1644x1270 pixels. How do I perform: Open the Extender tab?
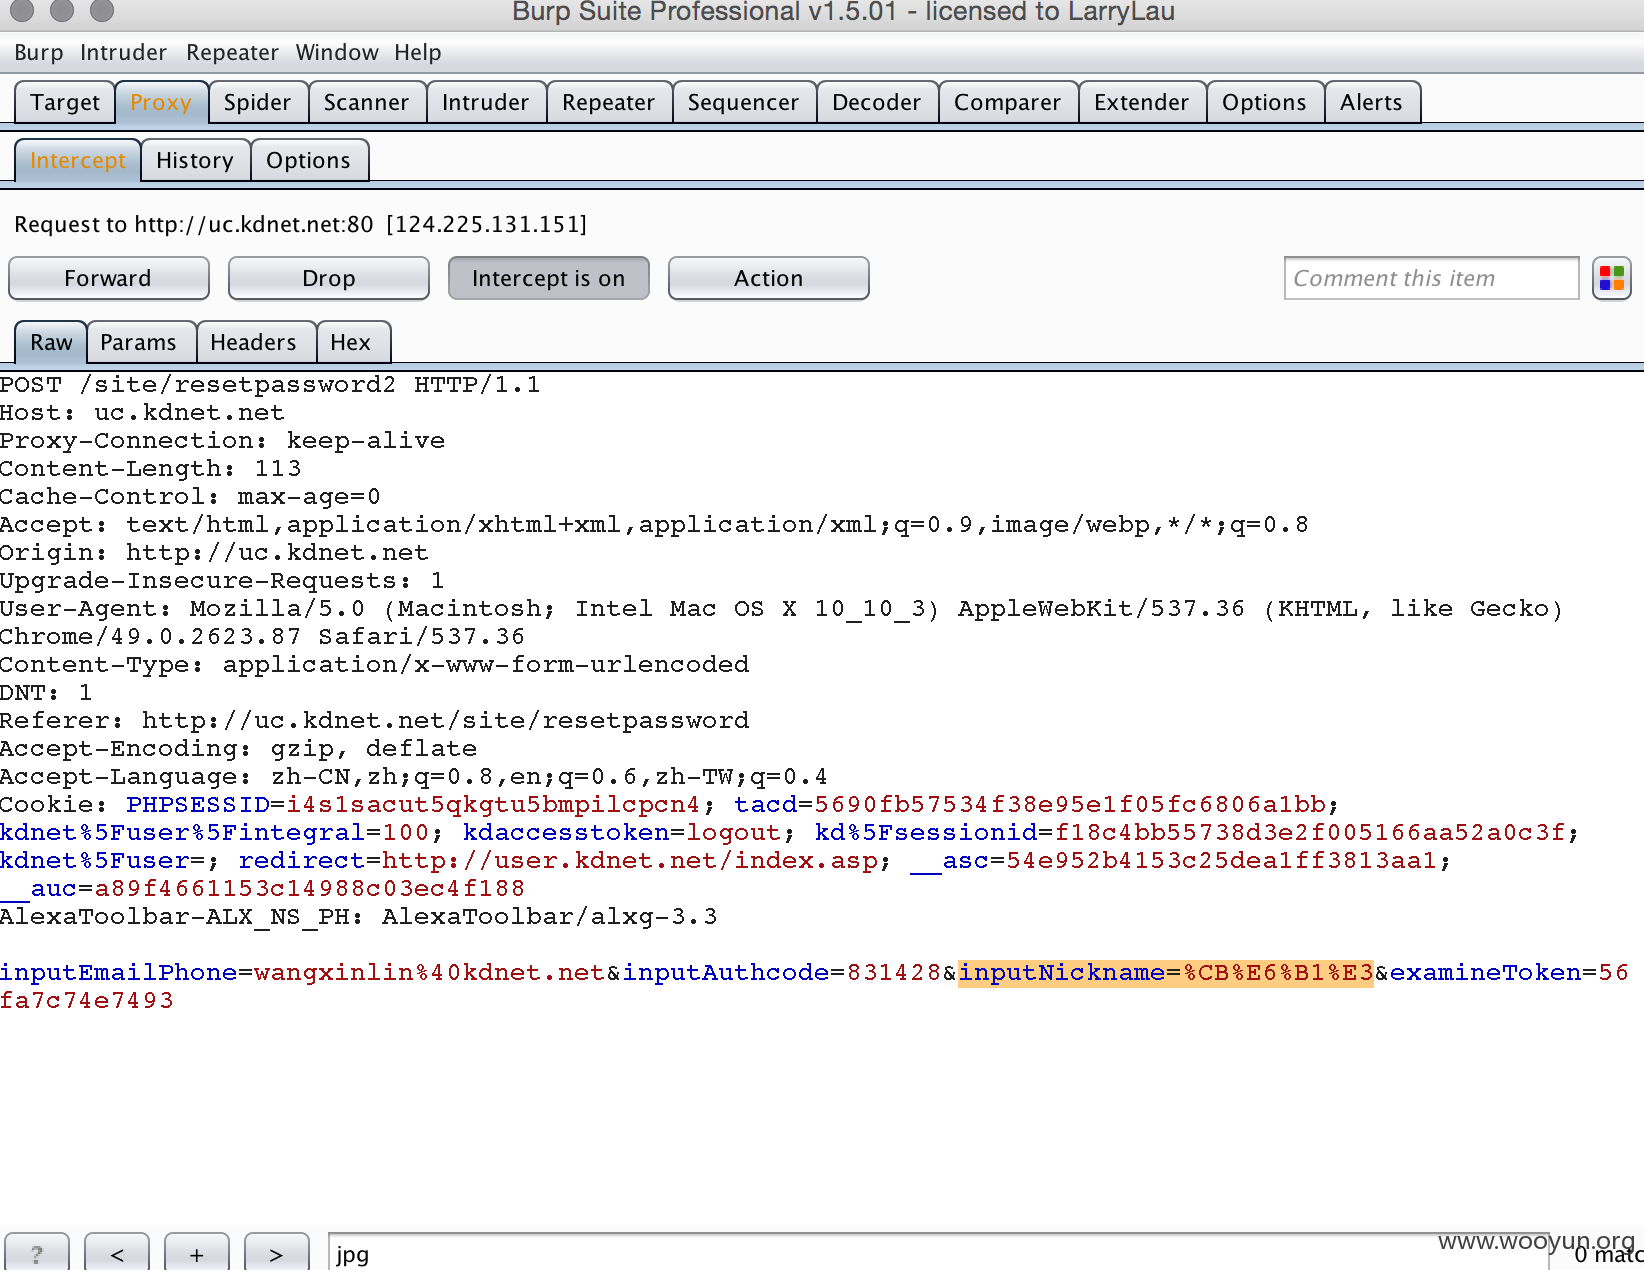tap(1141, 102)
